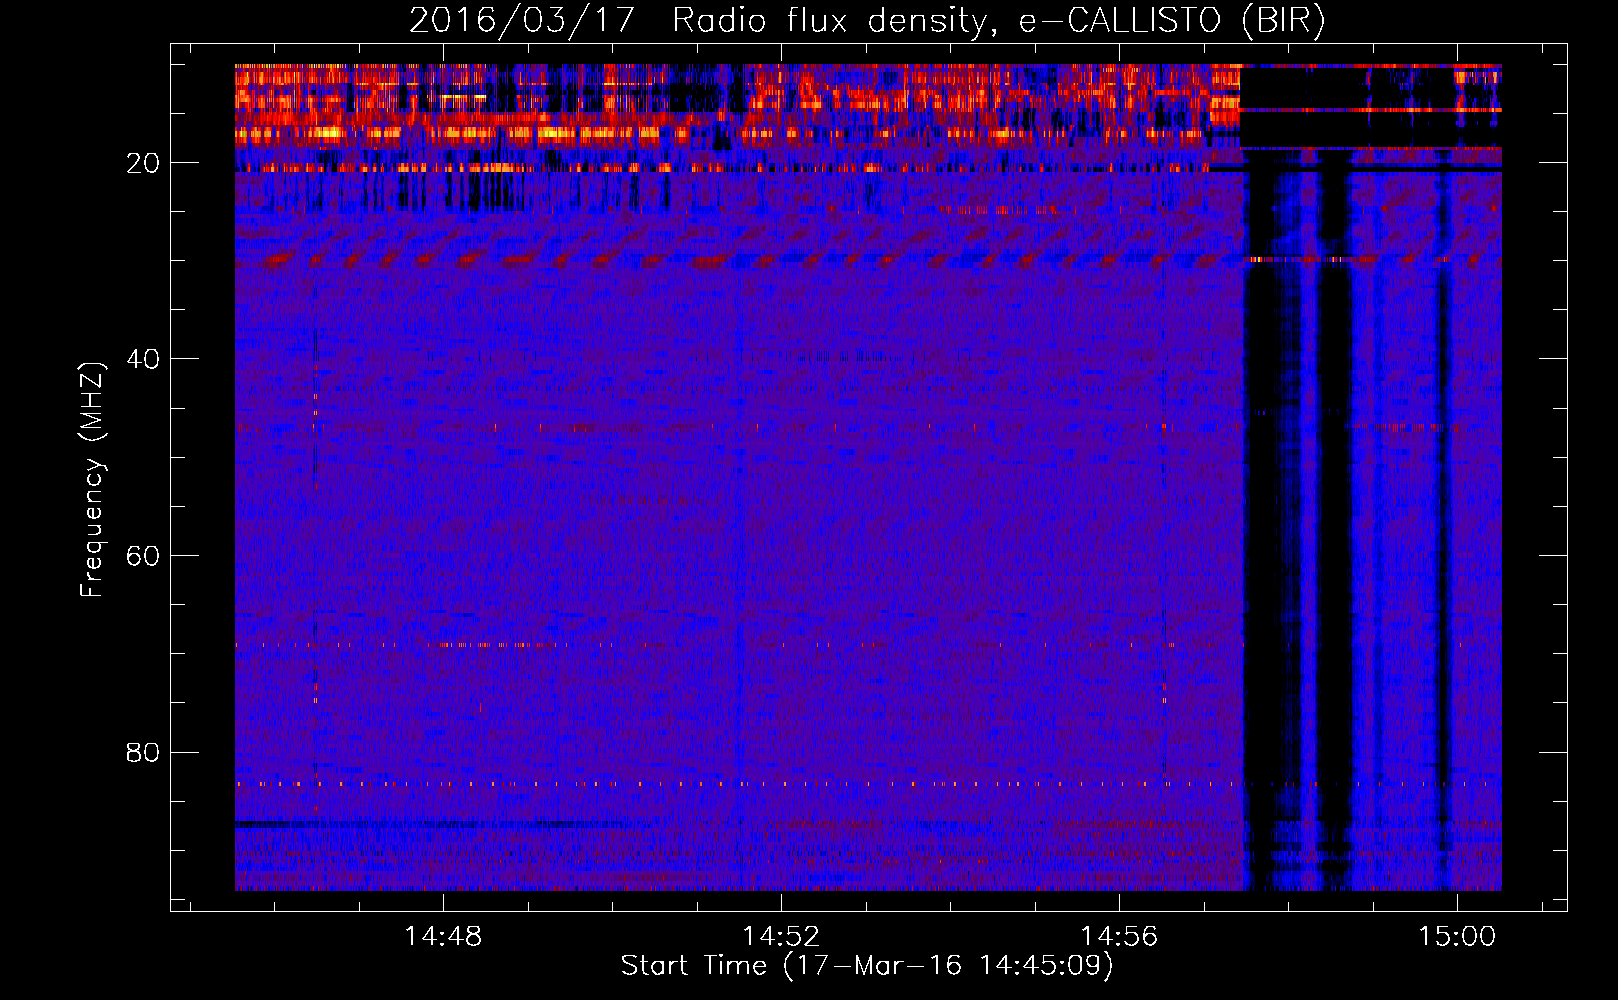Click the 60 MHz frequency tick label

(143, 556)
